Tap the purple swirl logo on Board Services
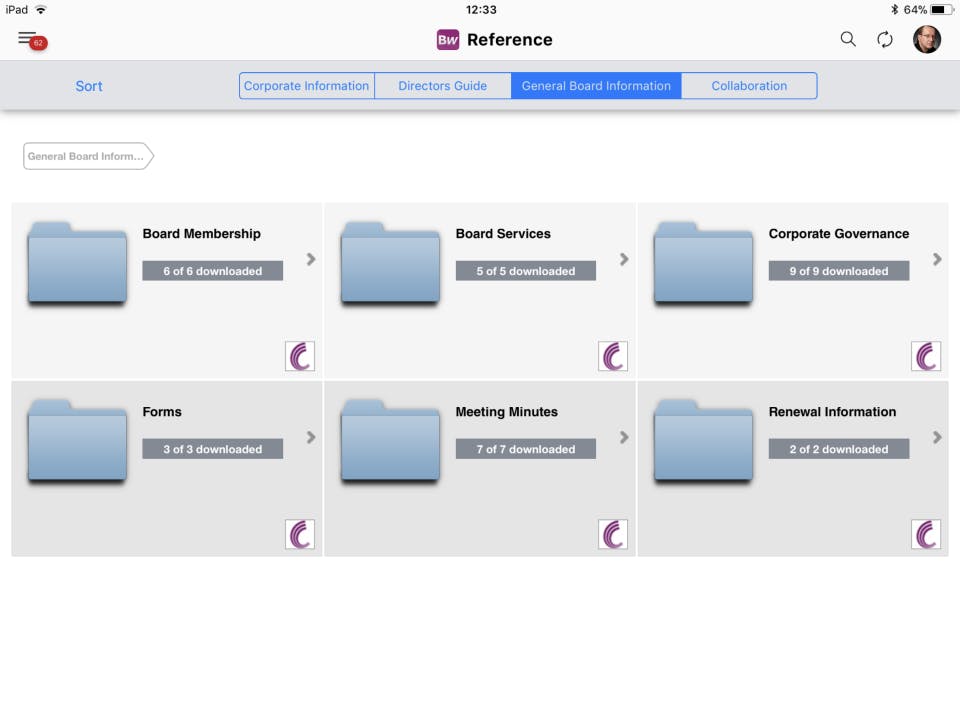This screenshot has width=960, height=720. (x=613, y=356)
